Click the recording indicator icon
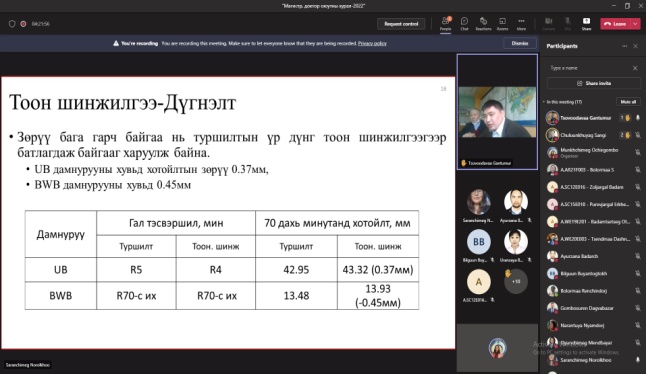The width and height of the screenshot is (646, 374). click(x=23, y=24)
